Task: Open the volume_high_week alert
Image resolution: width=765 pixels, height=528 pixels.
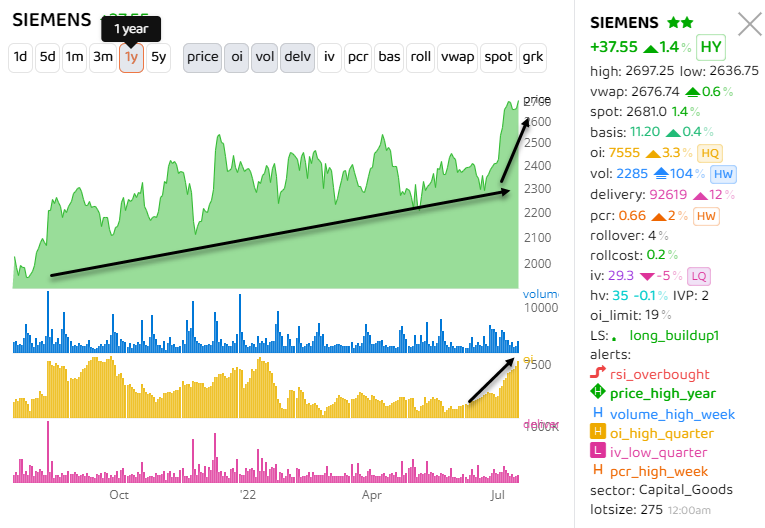Action: coord(672,414)
